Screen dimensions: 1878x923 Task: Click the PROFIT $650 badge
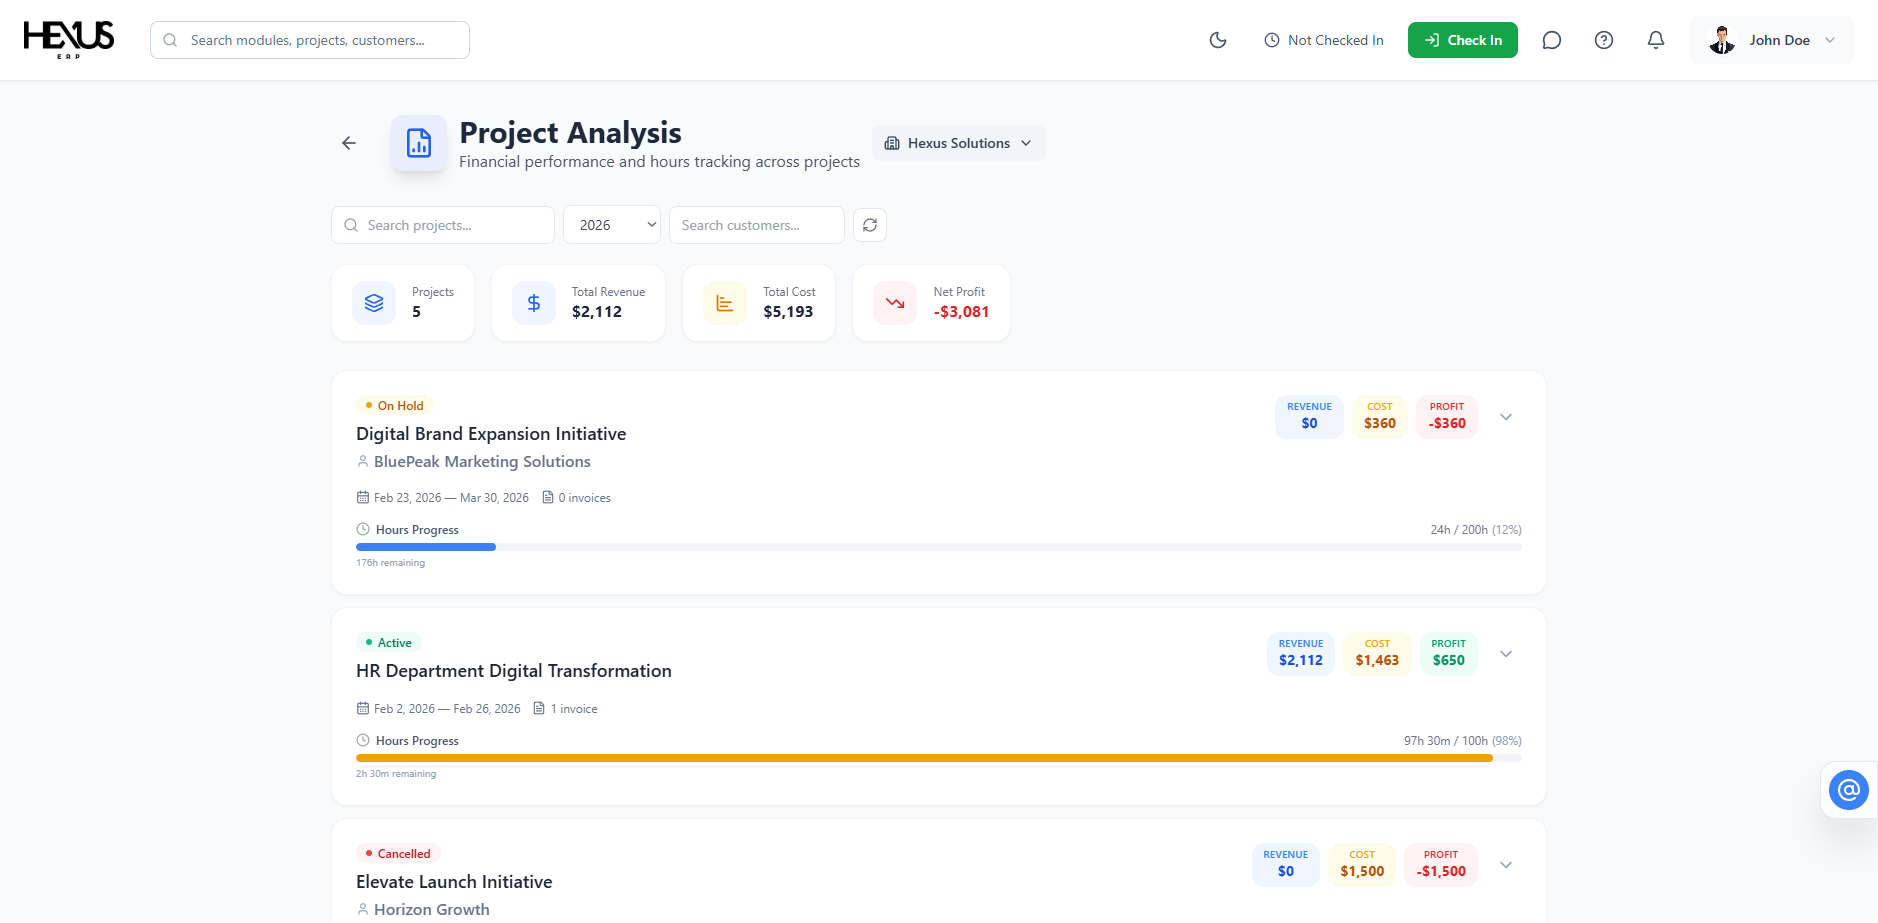(1448, 654)
